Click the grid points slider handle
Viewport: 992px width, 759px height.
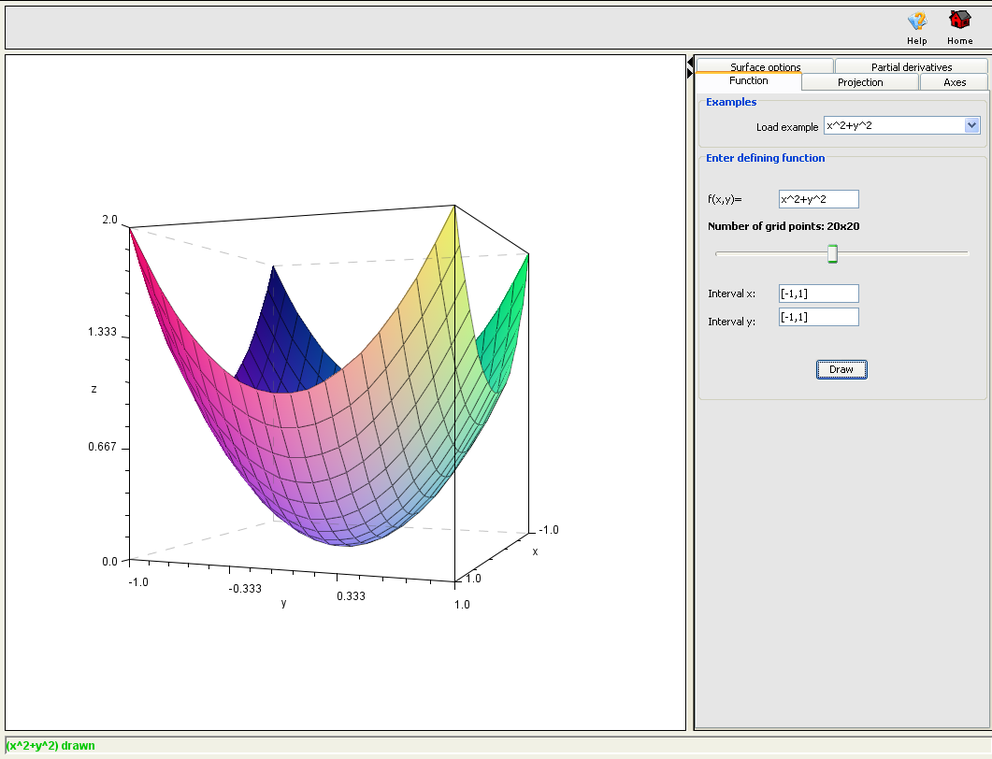click(832, 254)
